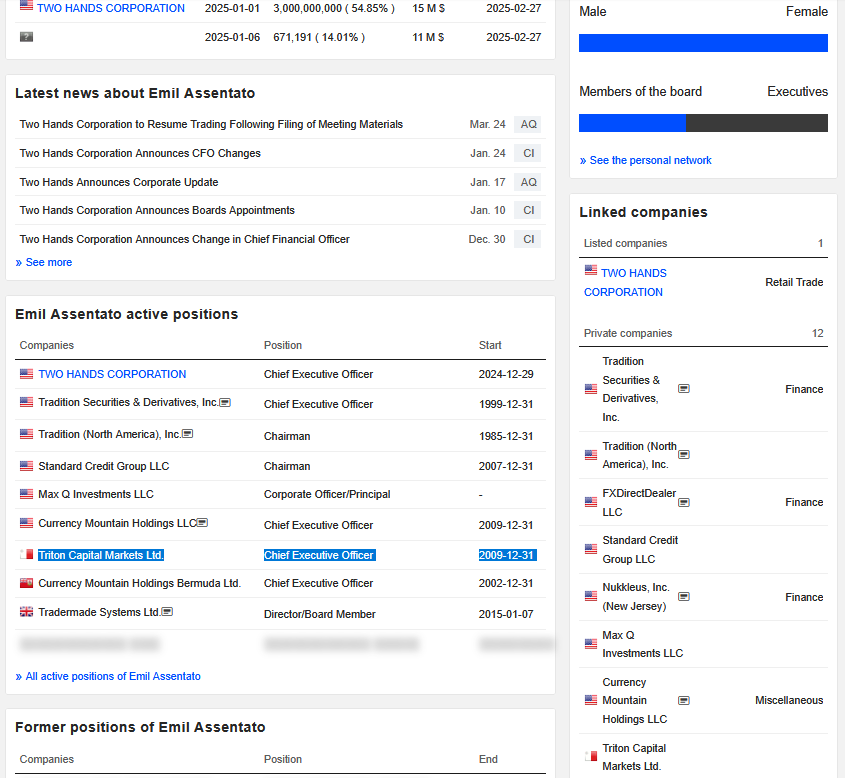Click the US flag beside Tradition Securities & Derivatives position row

(26, 402)
